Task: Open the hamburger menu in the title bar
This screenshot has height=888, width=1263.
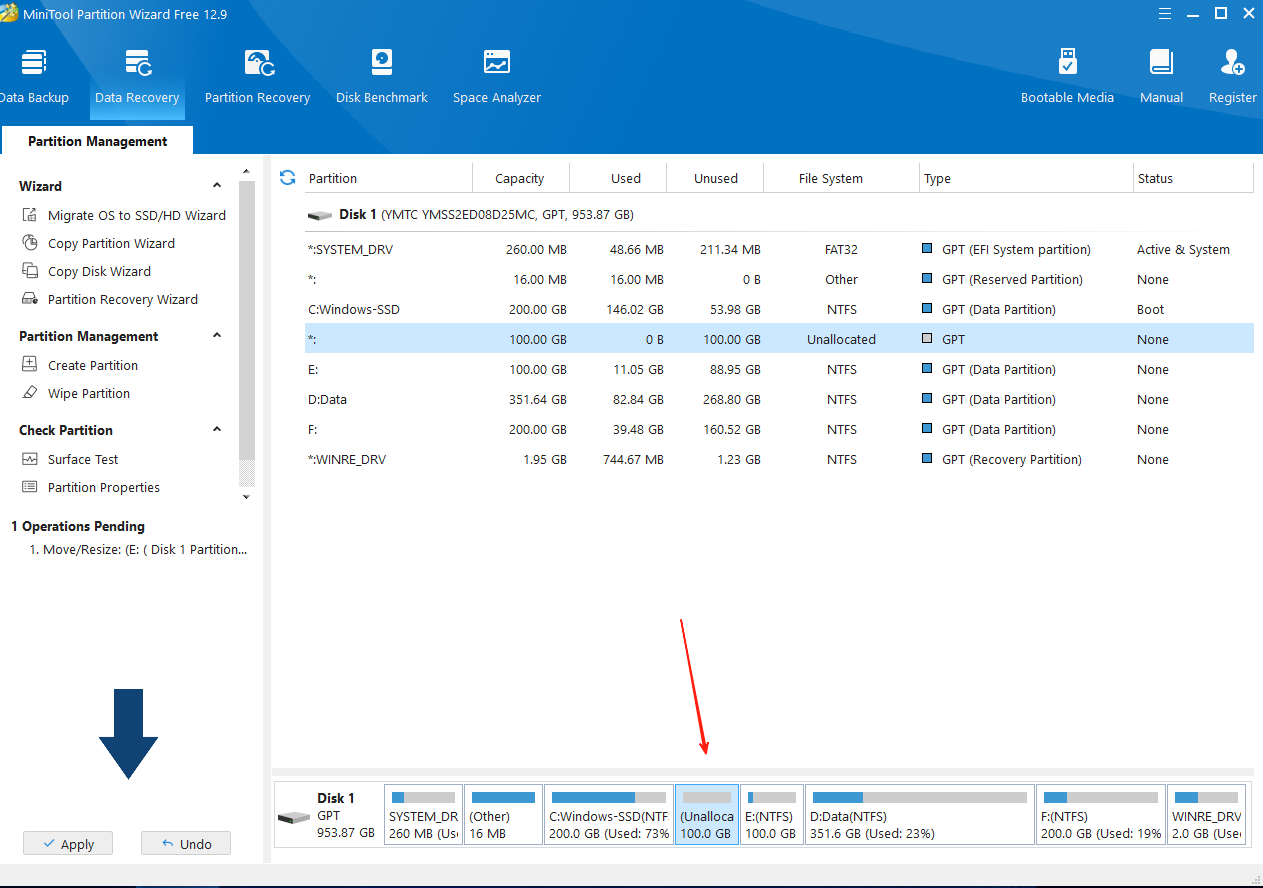Action: point(1165,13)
